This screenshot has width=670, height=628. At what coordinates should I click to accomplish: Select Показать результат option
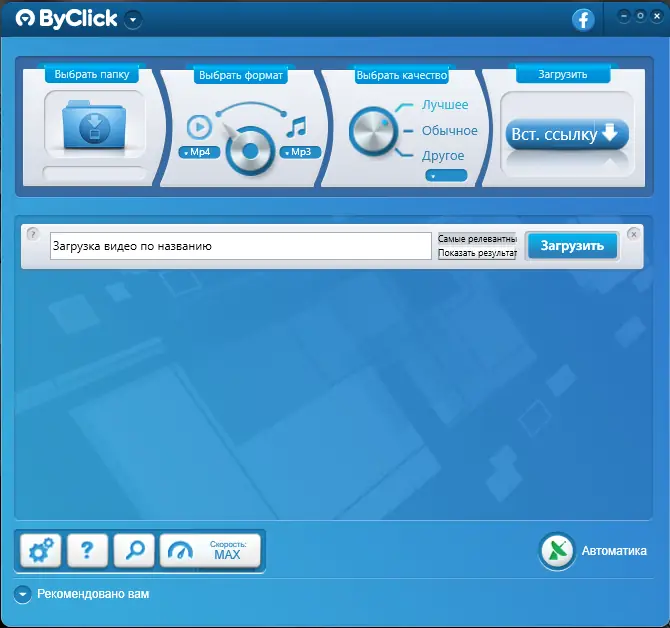[x=477, y=253]
